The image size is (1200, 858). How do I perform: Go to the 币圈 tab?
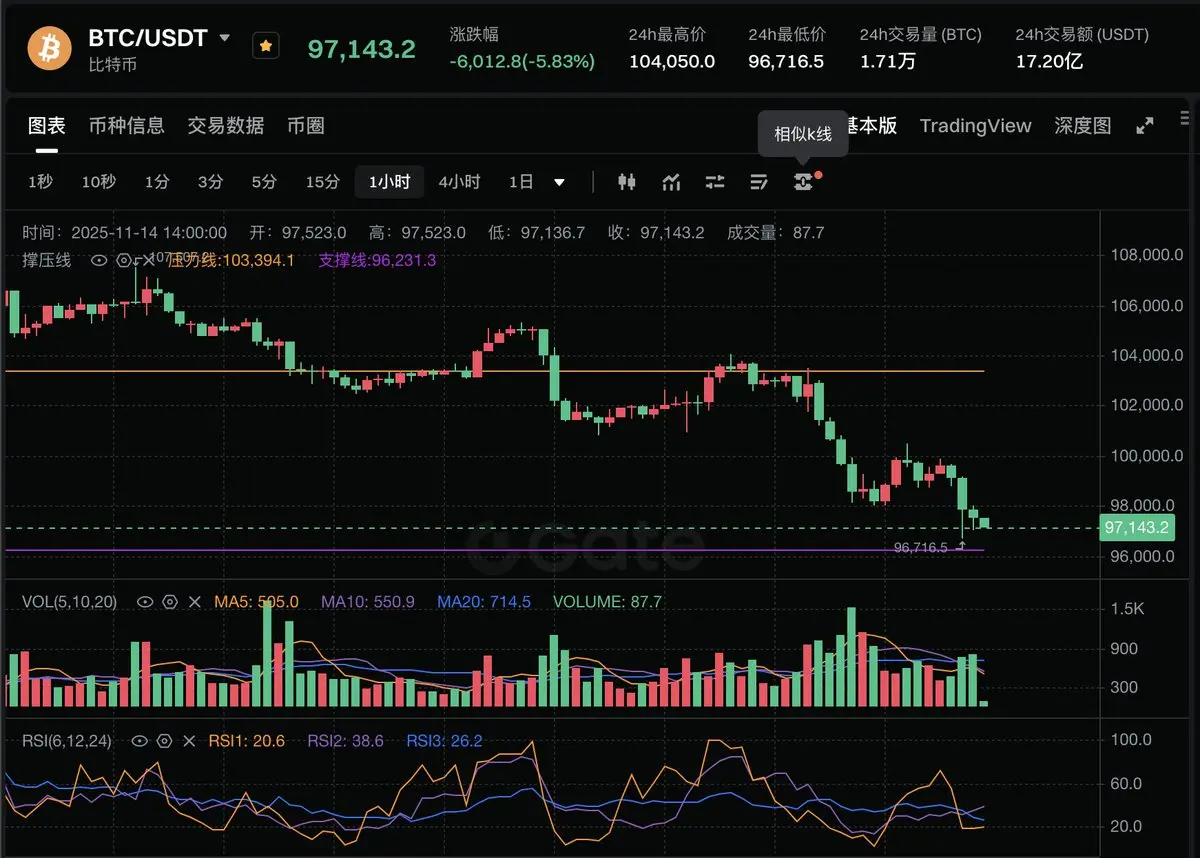[x=305, y=126]
